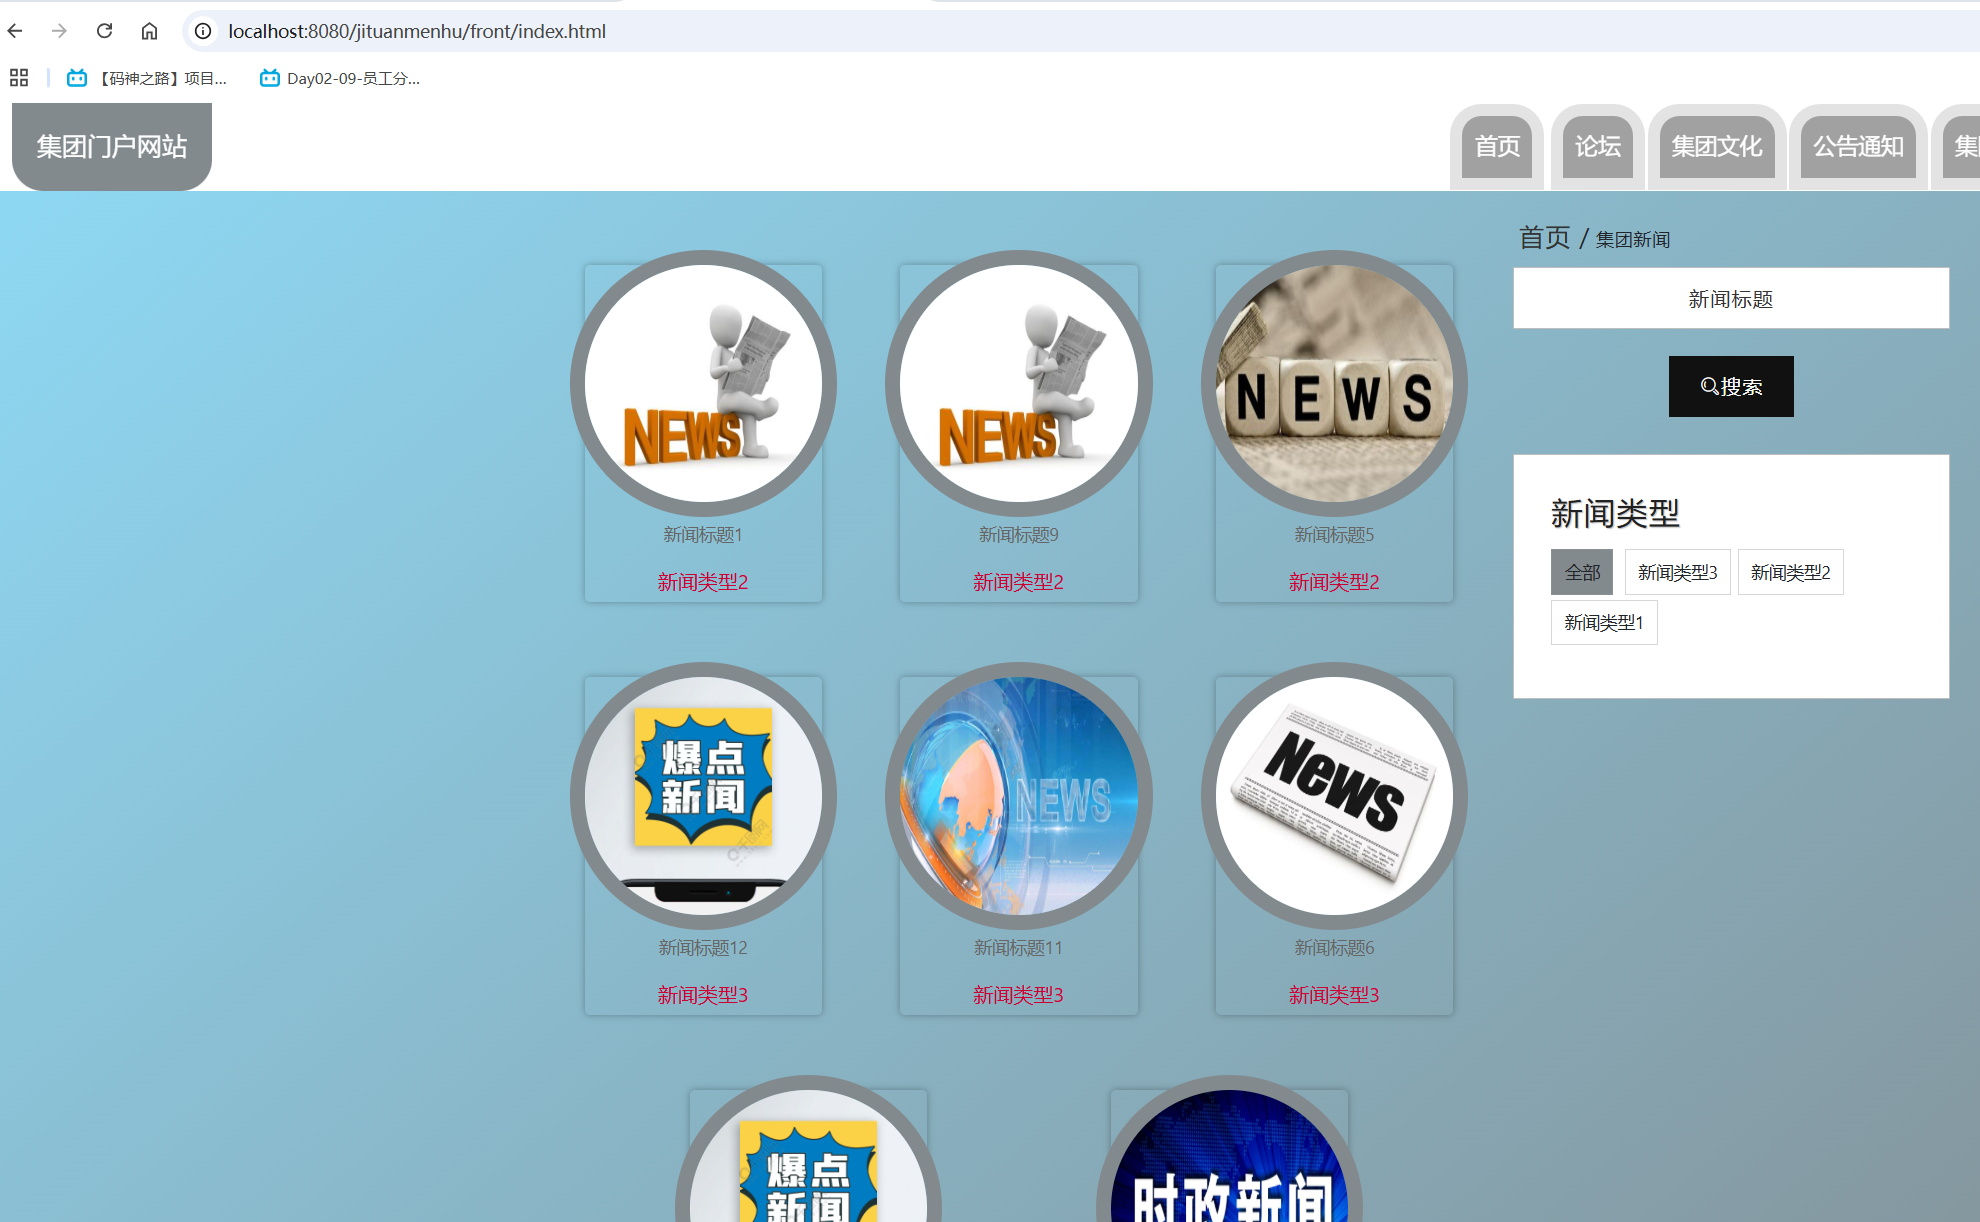
Task: Open the 新闻标题11 globe image
Action: click(x=1018, y=796)
